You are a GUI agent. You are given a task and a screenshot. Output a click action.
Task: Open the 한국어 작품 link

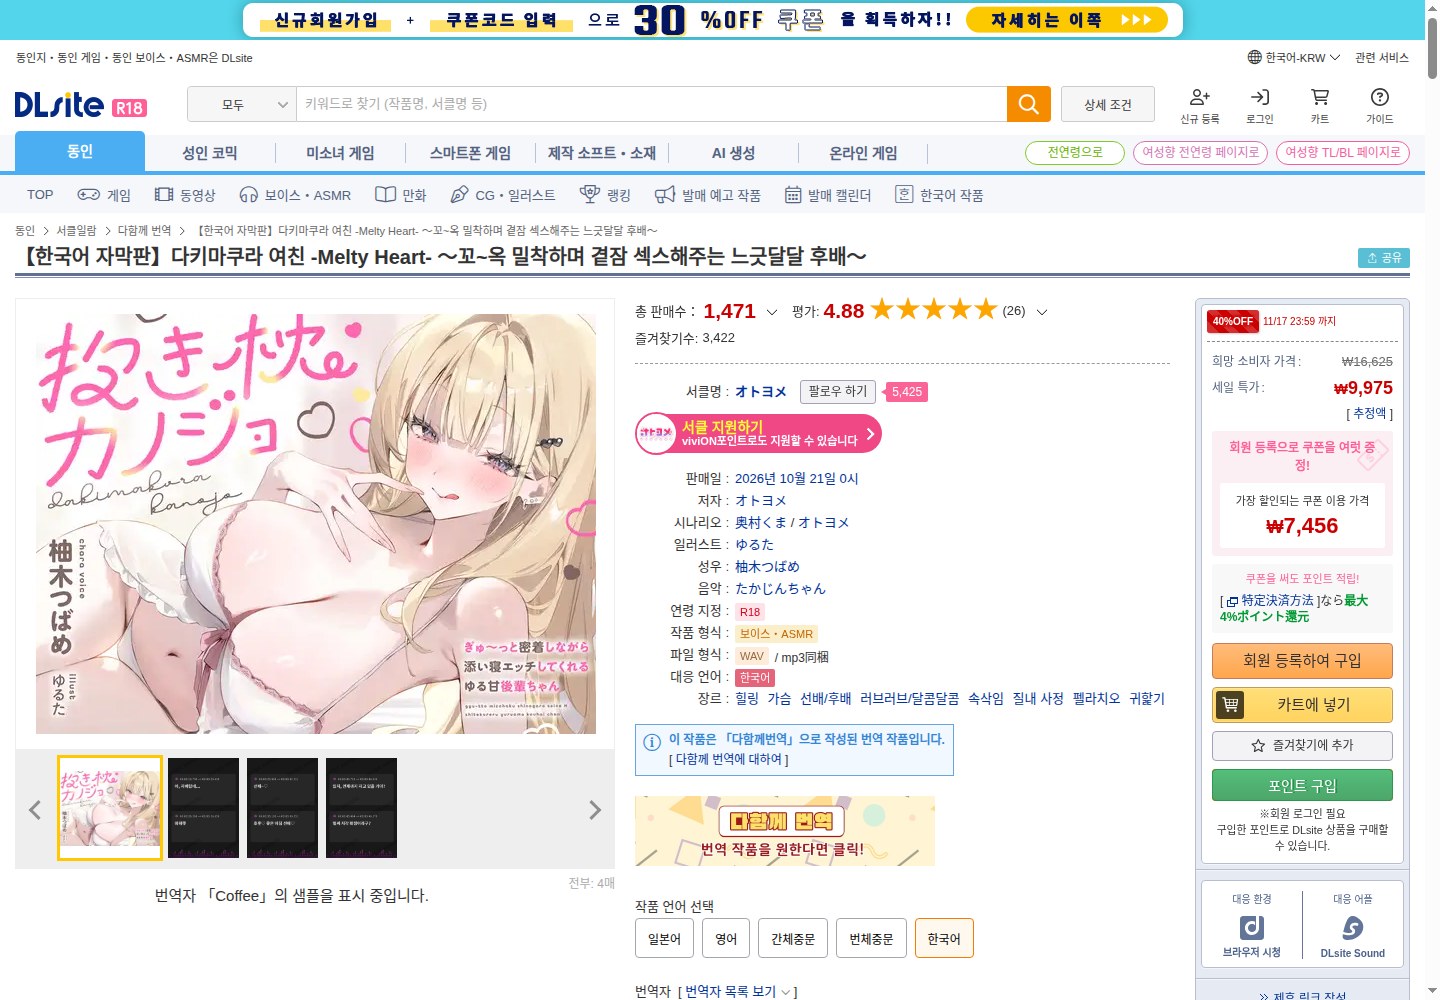(x=939, y=195)
